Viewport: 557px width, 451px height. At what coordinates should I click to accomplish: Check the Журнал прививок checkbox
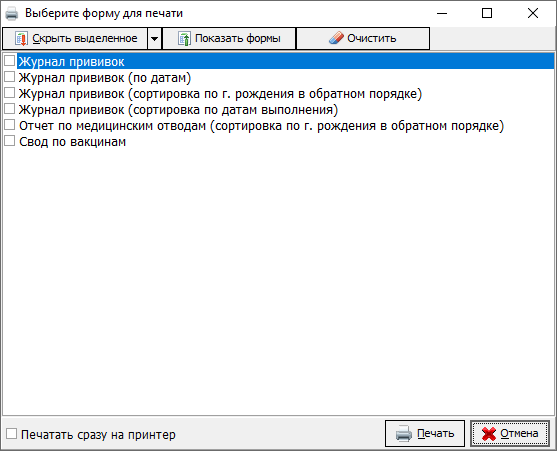pyautogui.click(x=9, y=61)
